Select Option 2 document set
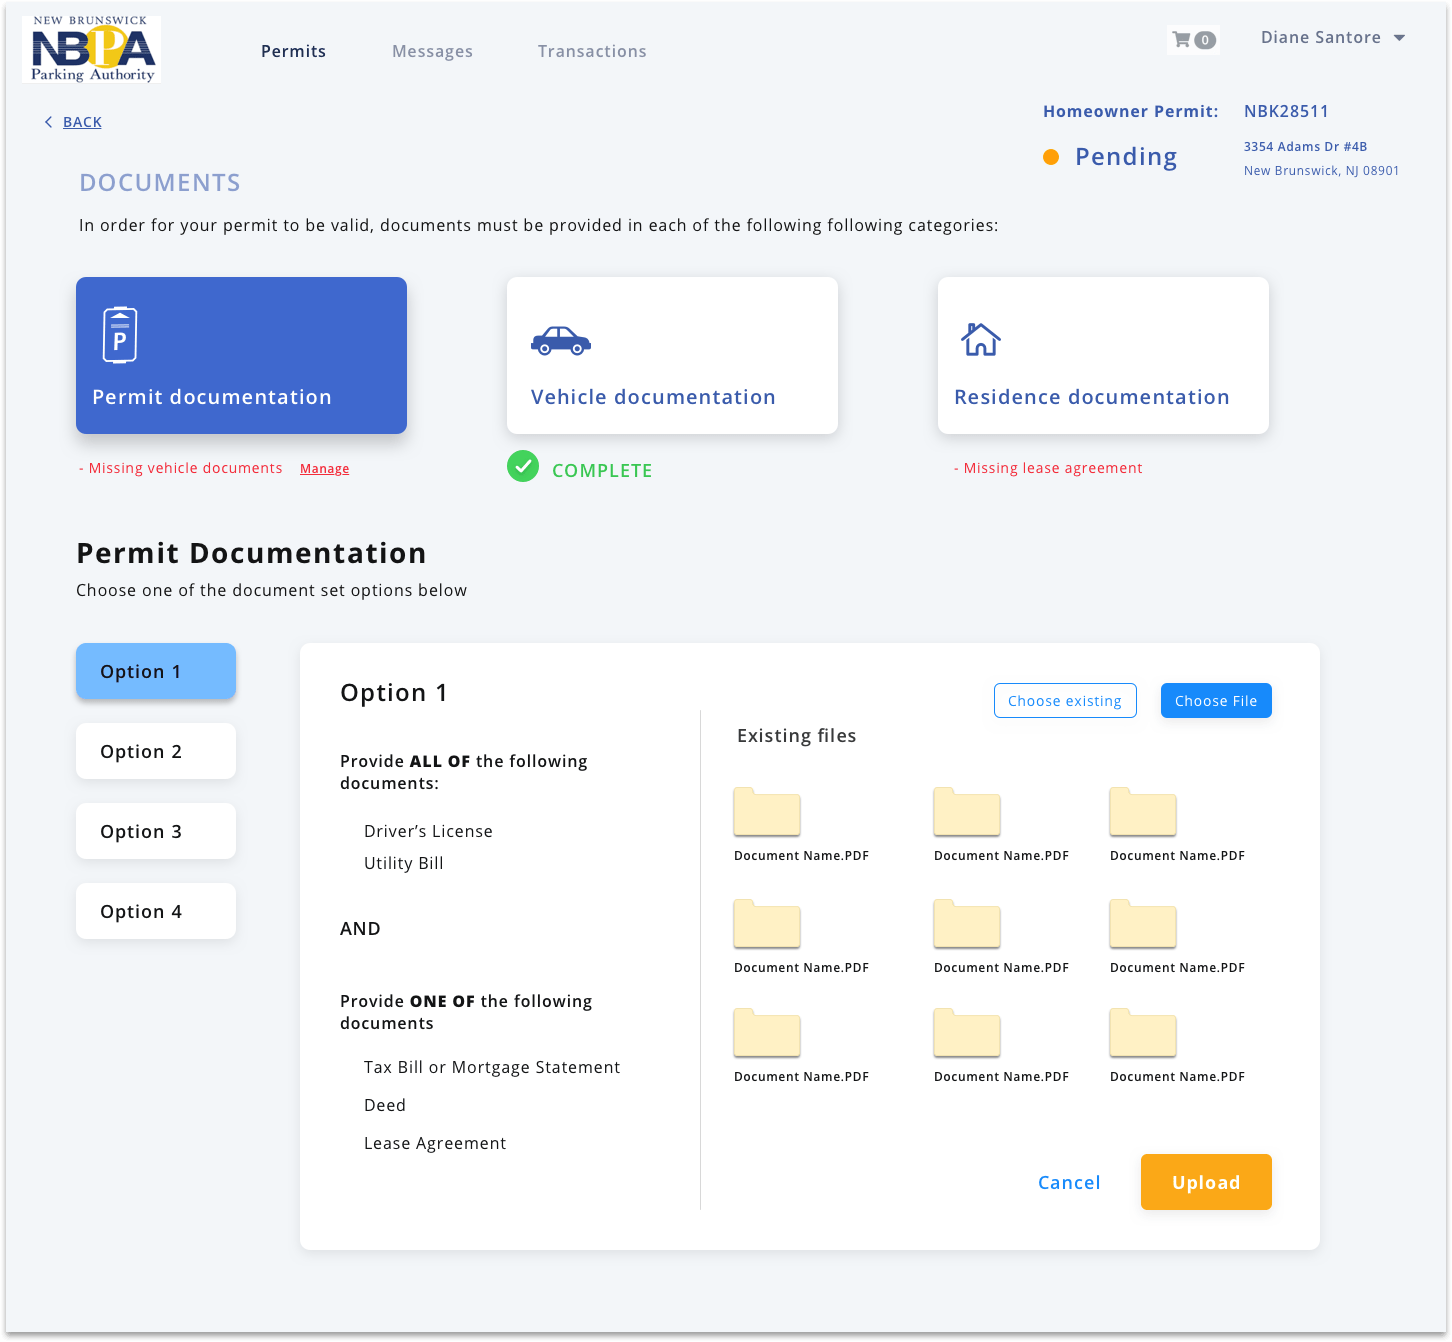 [x=155, y=751]
